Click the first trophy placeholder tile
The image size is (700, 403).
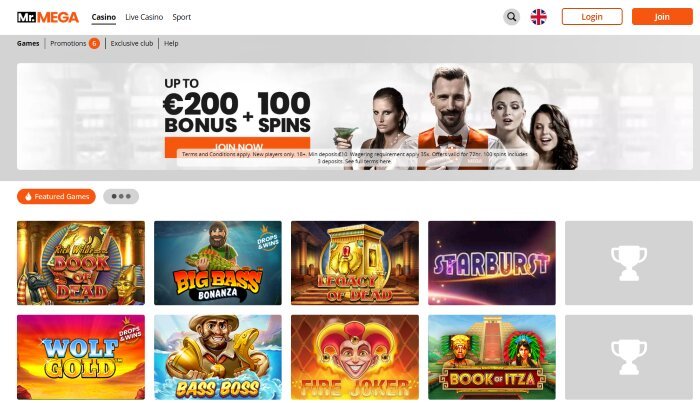click(x=629, y=263)
